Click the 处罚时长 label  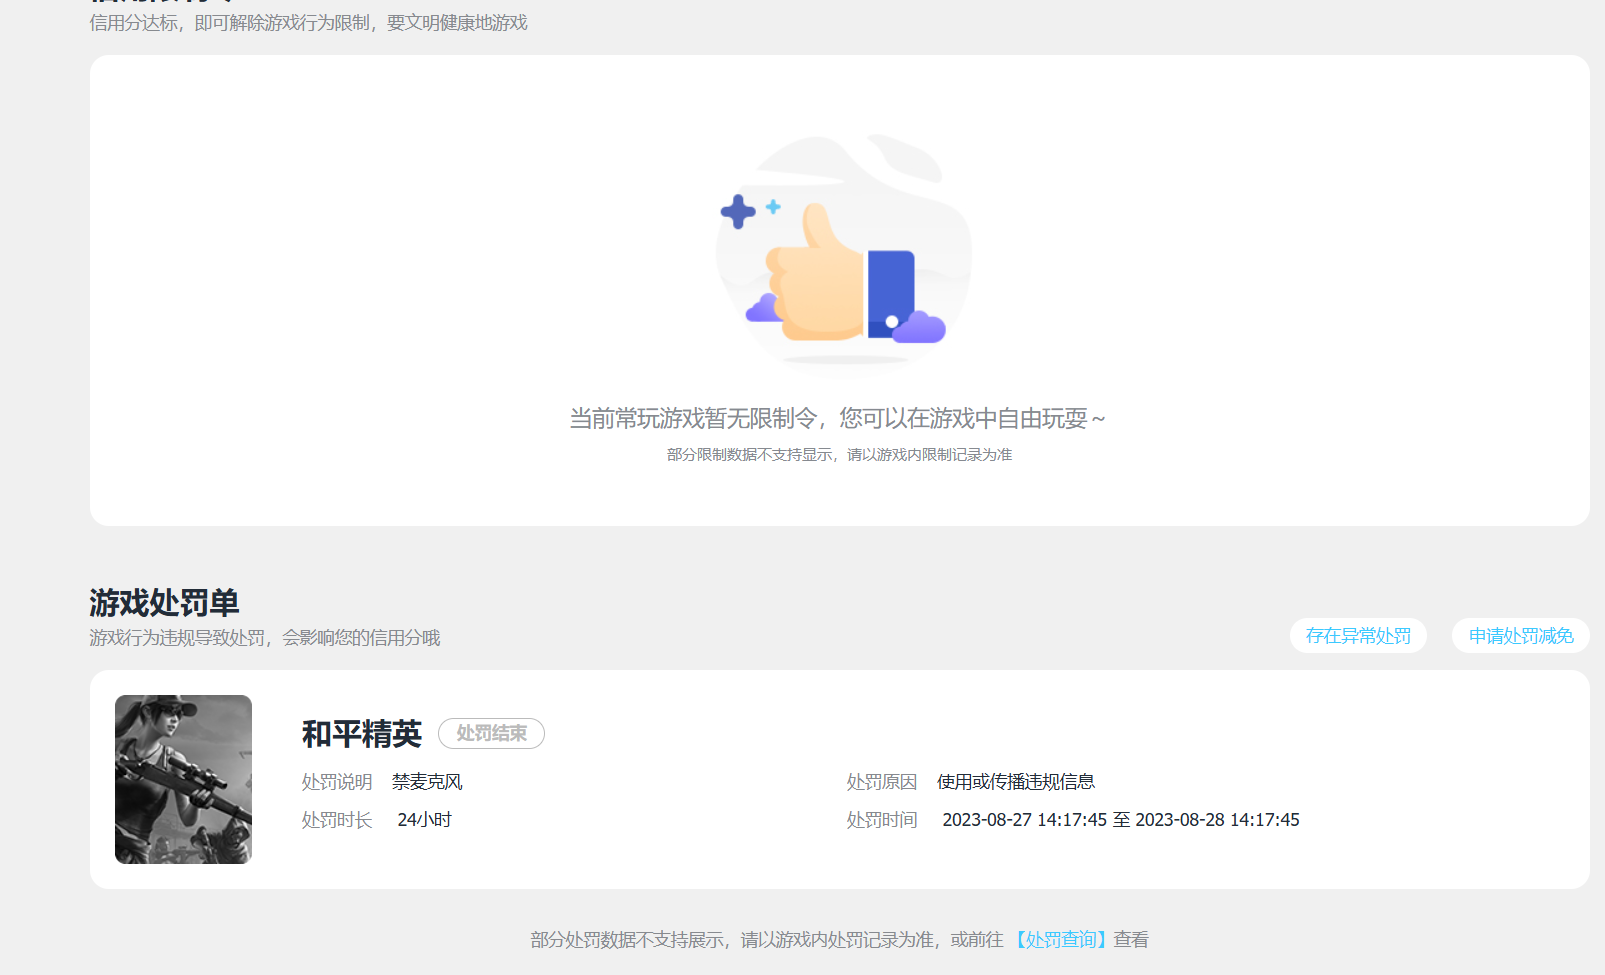click(x=337, y=820)
